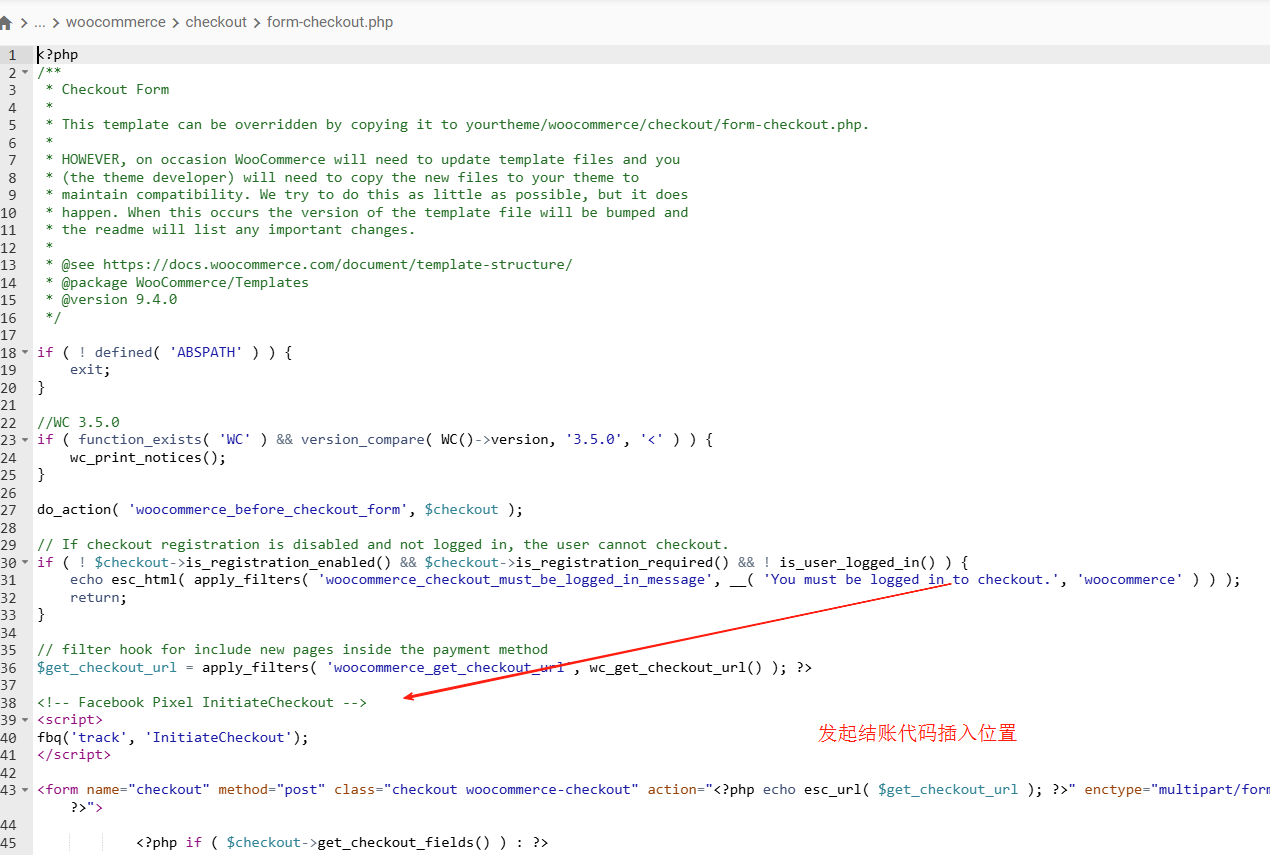The width and height of the screenshot is (1270, 855).
Task: Click line number 36 in the gutter
Action: [8, 667]
